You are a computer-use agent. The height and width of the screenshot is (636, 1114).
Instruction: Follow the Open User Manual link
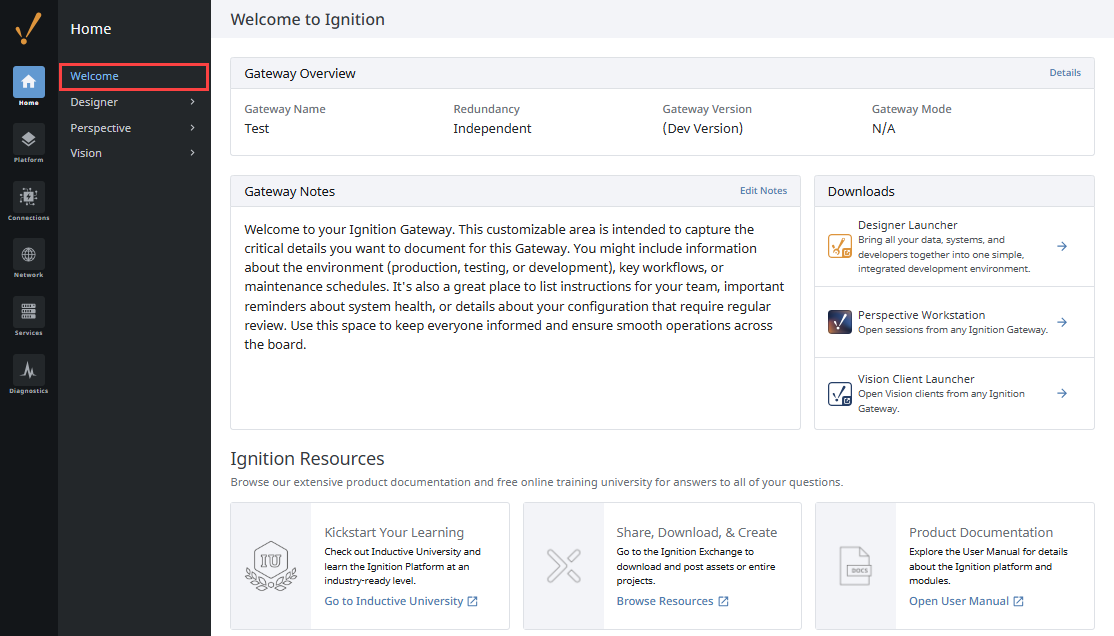(958, 601)
